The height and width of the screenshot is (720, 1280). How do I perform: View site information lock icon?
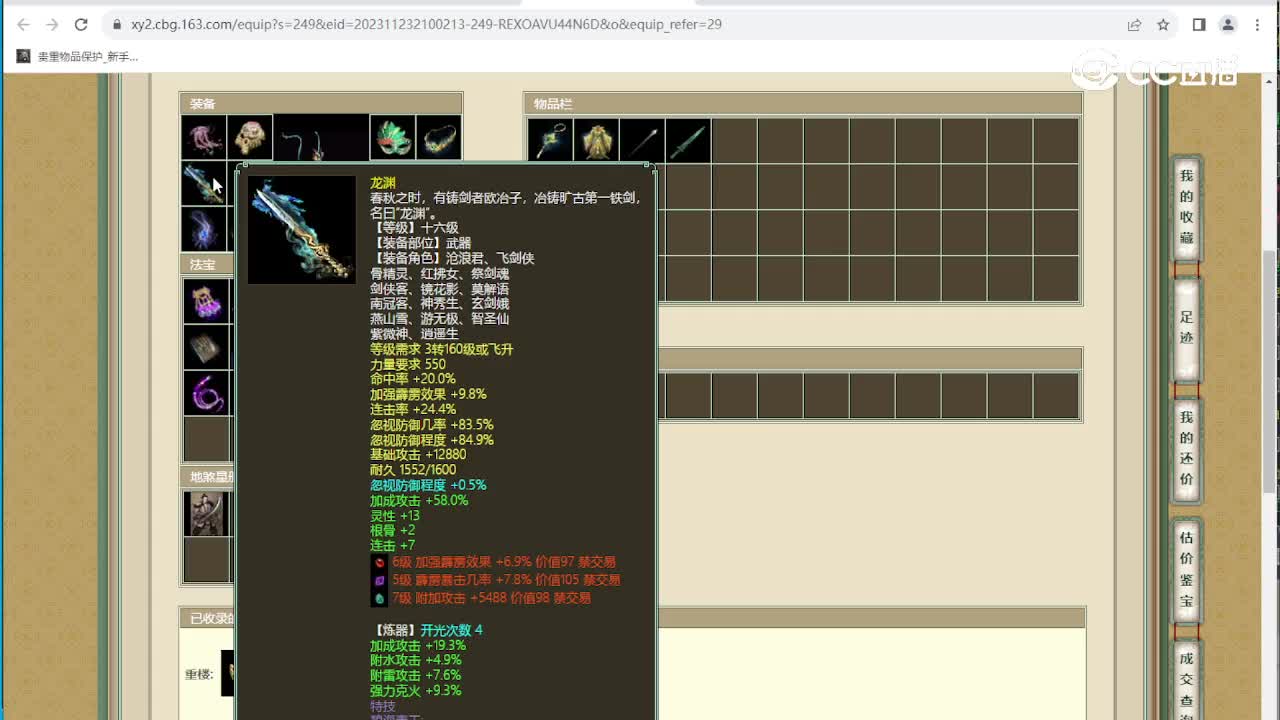[117, 24]
